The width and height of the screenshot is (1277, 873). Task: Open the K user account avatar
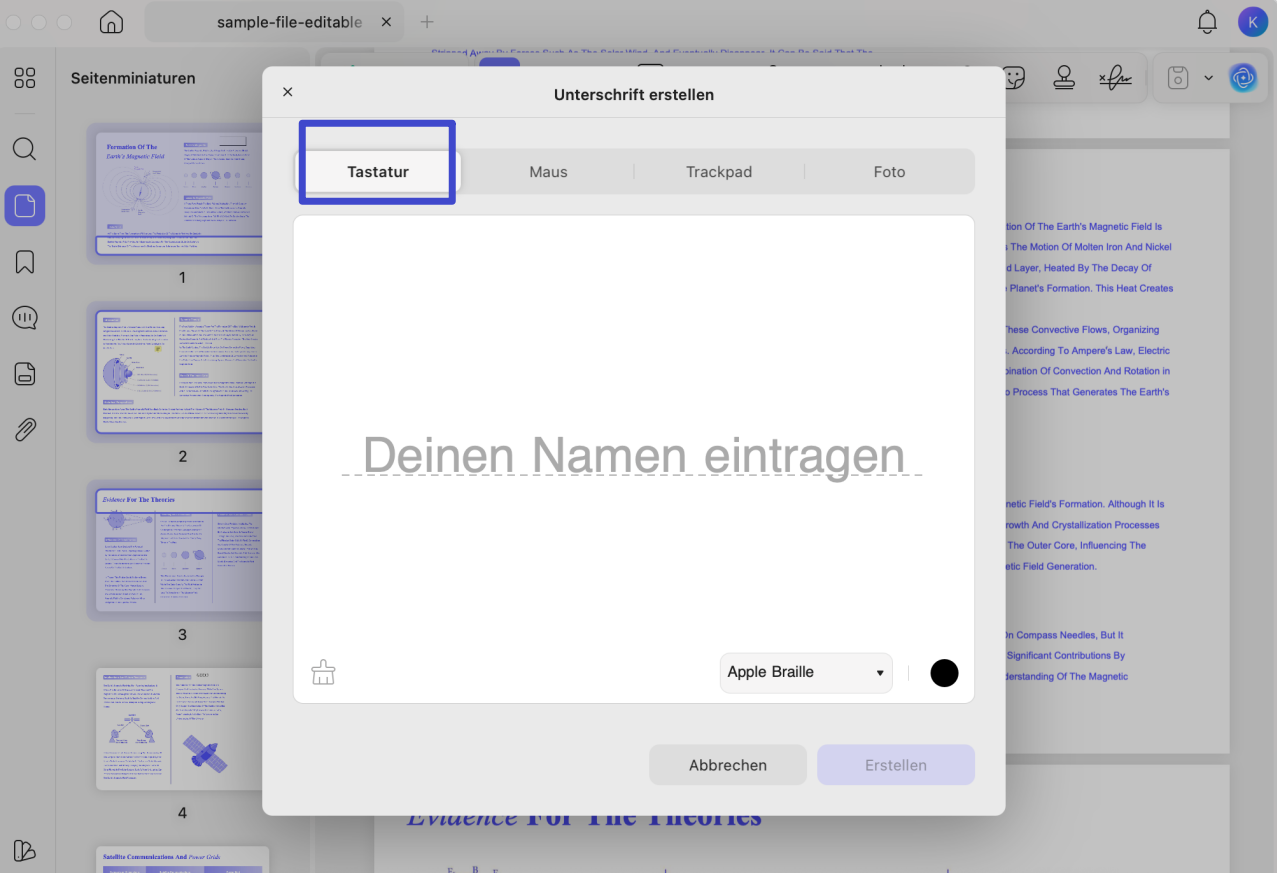point(1252,22)
